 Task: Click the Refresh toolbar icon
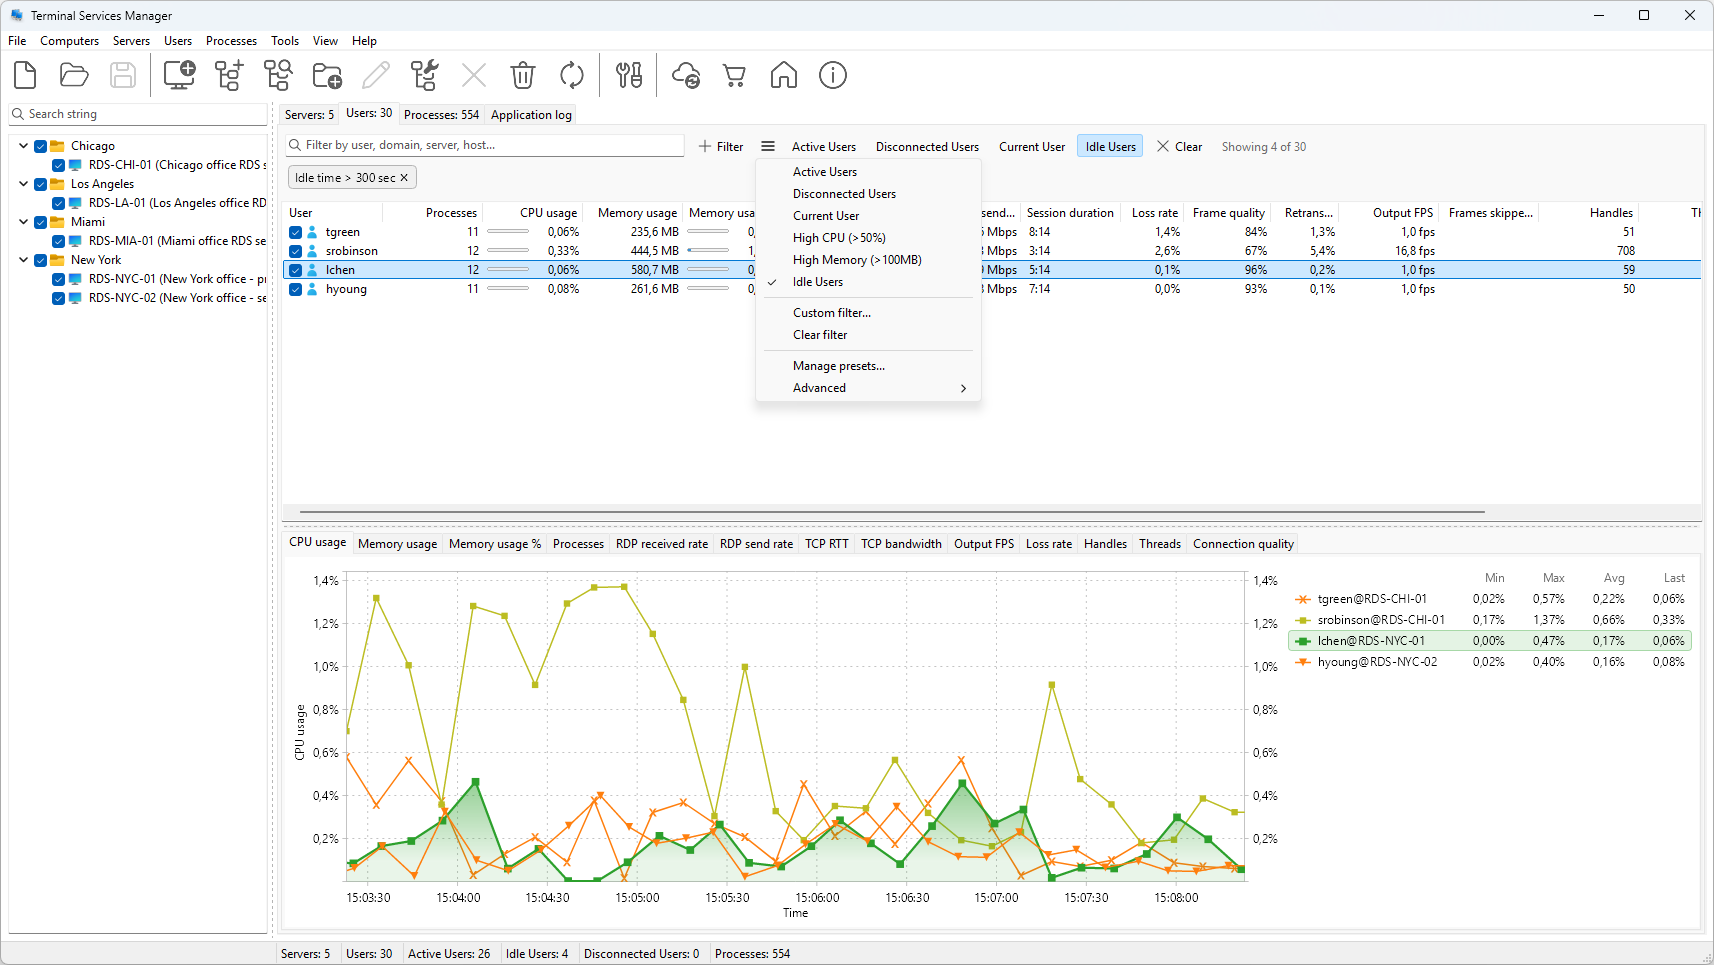pos(572,75)
